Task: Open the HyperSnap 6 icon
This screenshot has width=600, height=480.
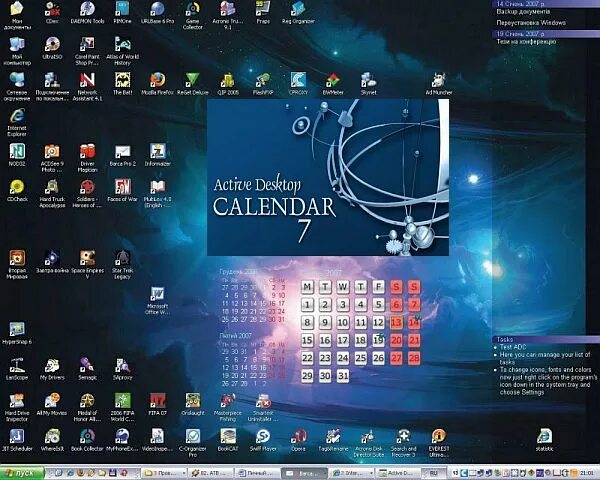Action: [17, 333]
